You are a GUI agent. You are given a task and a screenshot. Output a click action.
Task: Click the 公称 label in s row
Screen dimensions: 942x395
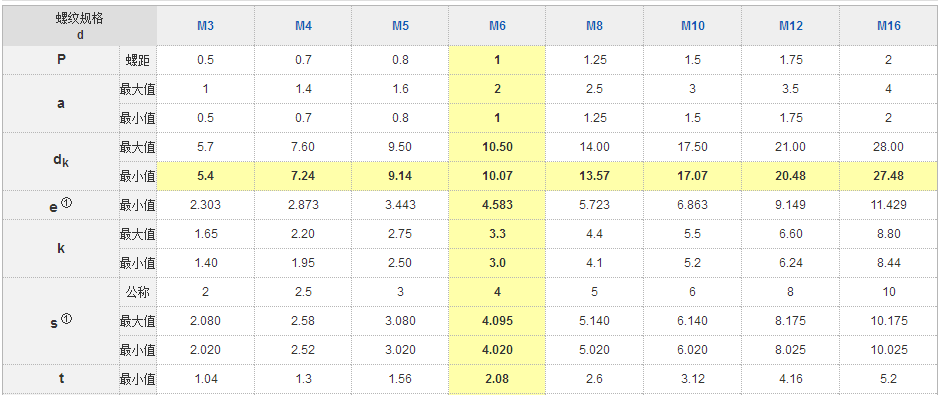pyautogui.click(x=138, y=292)
